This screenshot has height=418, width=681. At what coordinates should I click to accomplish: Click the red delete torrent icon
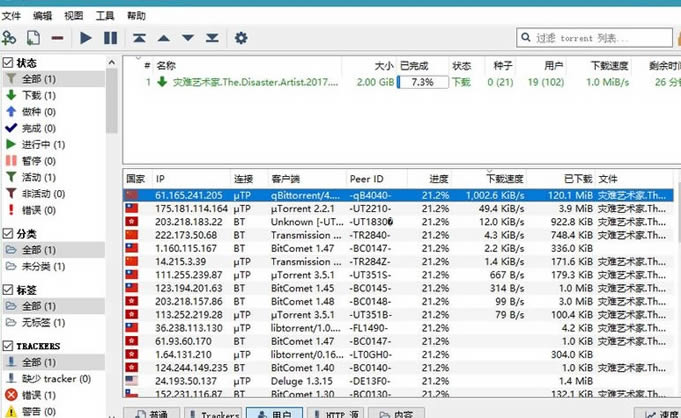[x=57, y=38]
